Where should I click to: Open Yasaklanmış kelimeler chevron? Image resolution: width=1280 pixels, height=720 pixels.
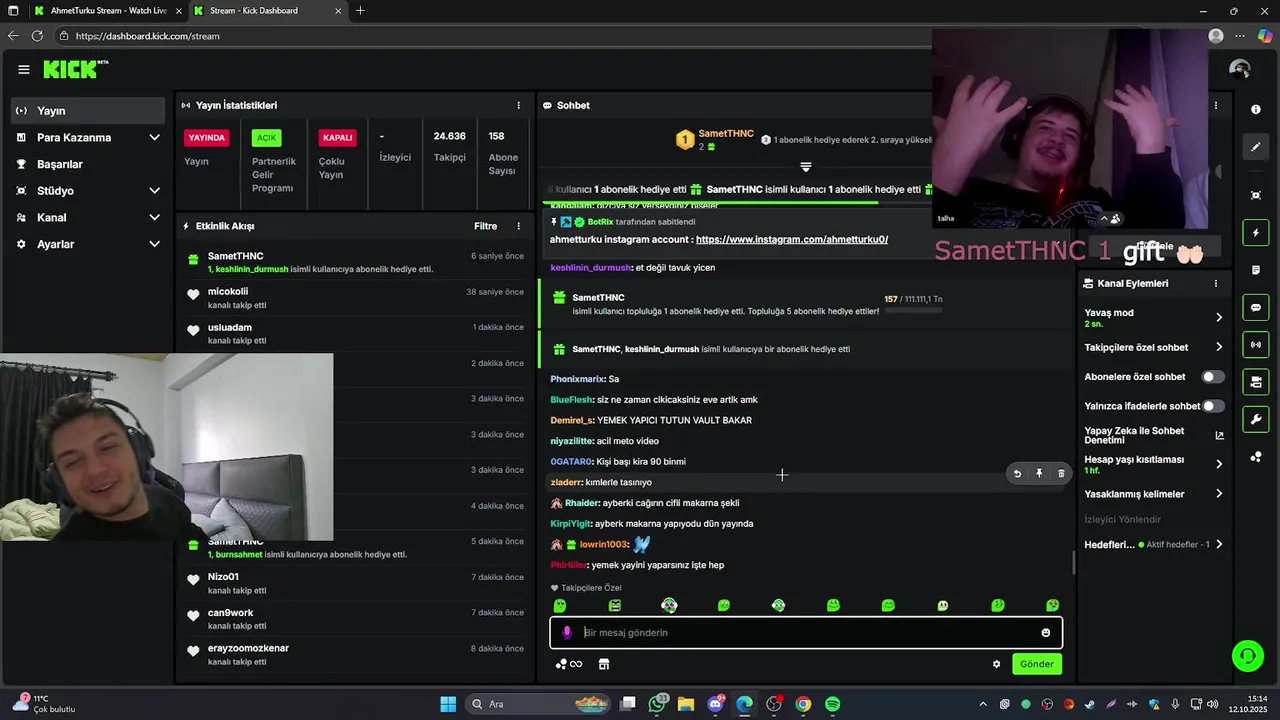[x=1219, y=494]
